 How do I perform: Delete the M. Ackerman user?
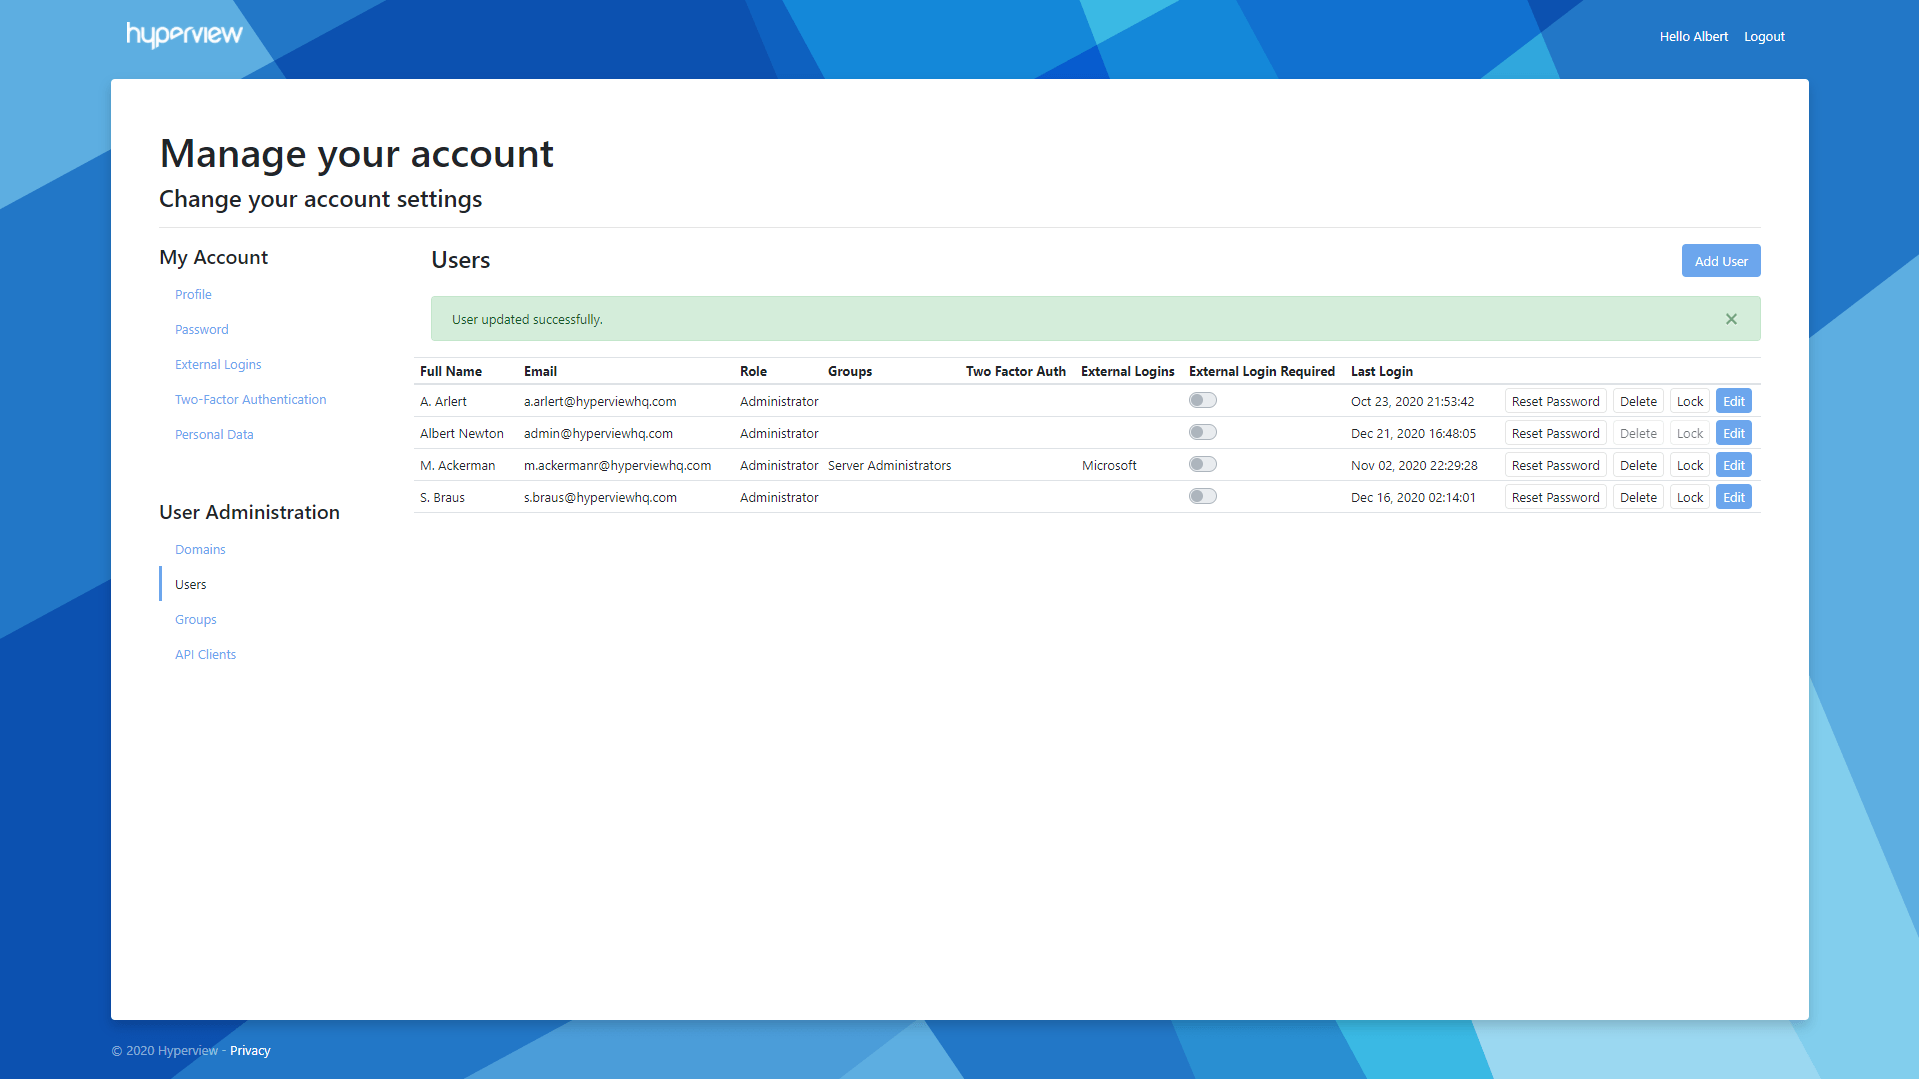coord(1638,465)
